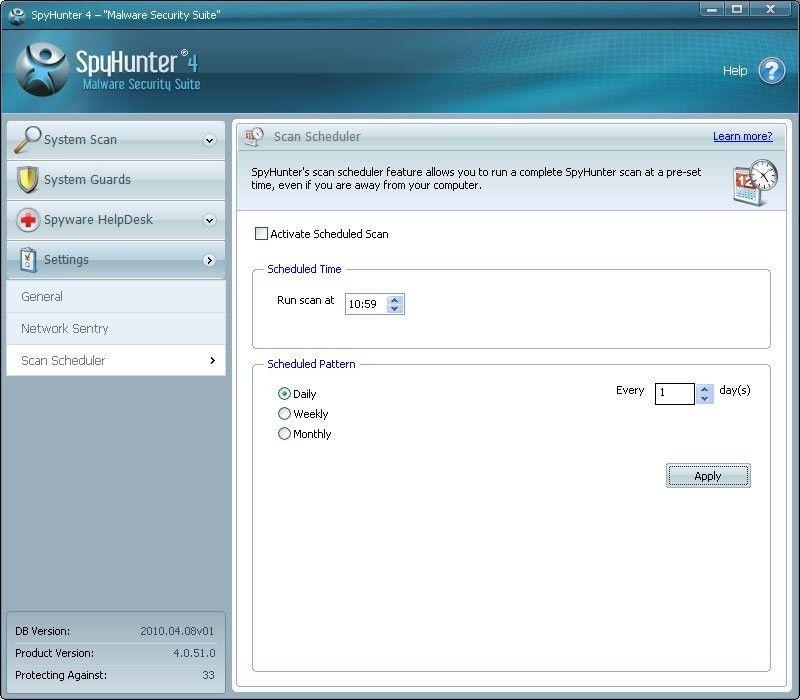This screenshot has width=800, height=700.
Task: Select the Daily radio button
Action: point(284,394)
